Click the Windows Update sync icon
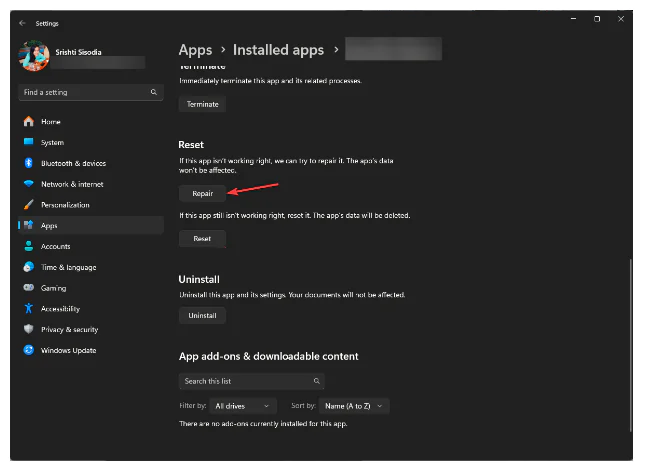This screenshot has width=648, height=463. (x=29, y=350)
